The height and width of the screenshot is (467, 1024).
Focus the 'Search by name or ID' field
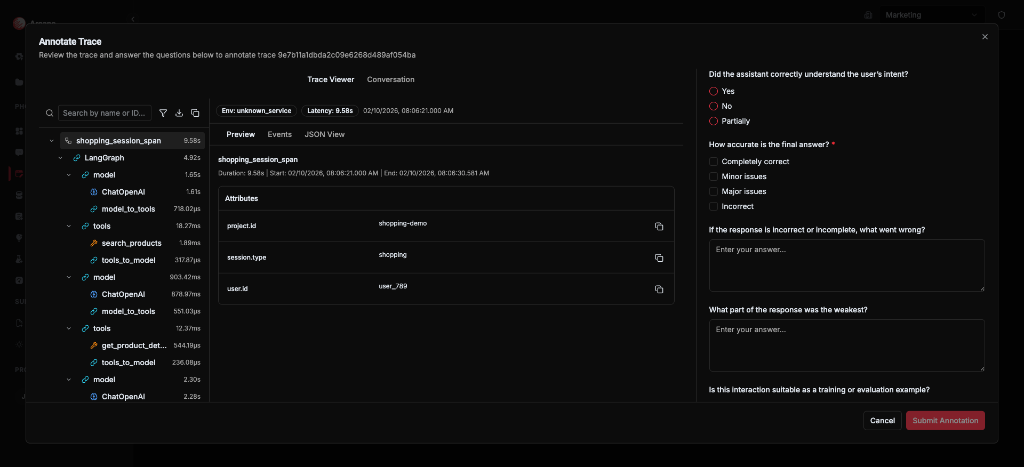(x=105, y=113)
